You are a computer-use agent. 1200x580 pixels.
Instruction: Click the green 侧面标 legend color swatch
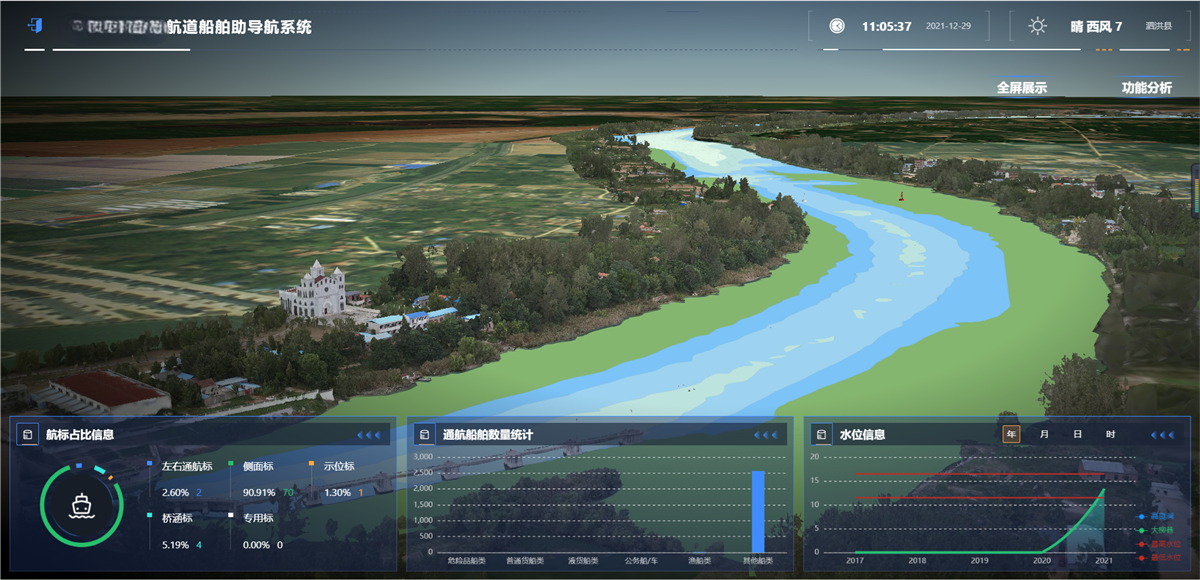(231, 465)
